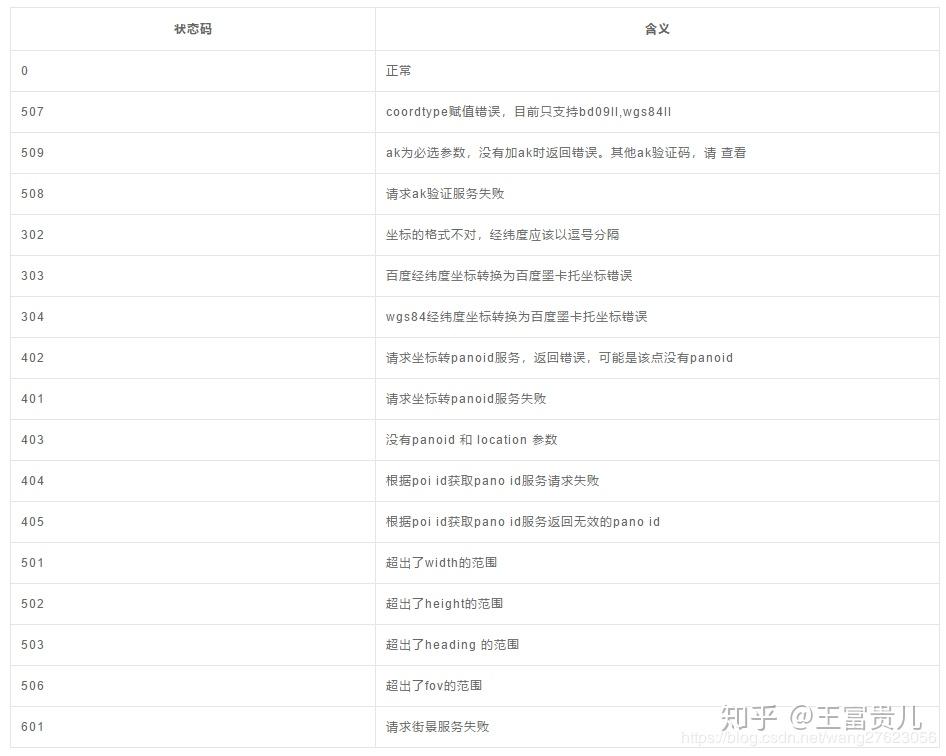This screenshot has width=946, height=756.
Task: Click 超出了width的范围 description
Action: [441, 564]
